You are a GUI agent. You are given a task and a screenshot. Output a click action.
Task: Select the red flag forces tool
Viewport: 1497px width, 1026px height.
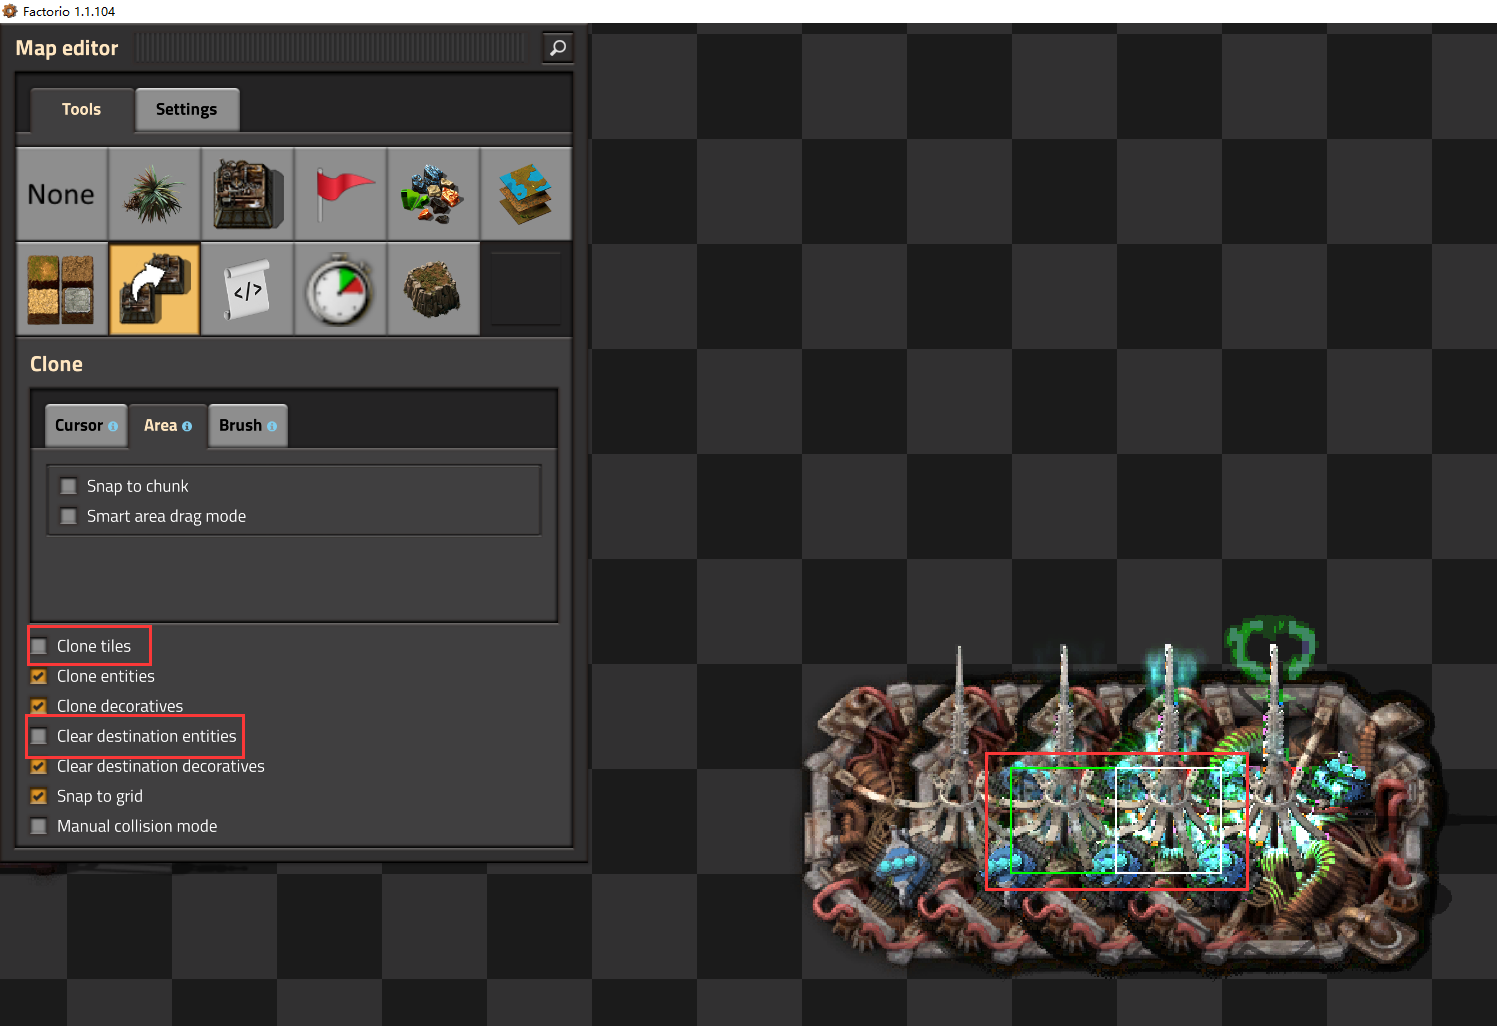pos(340,194)
